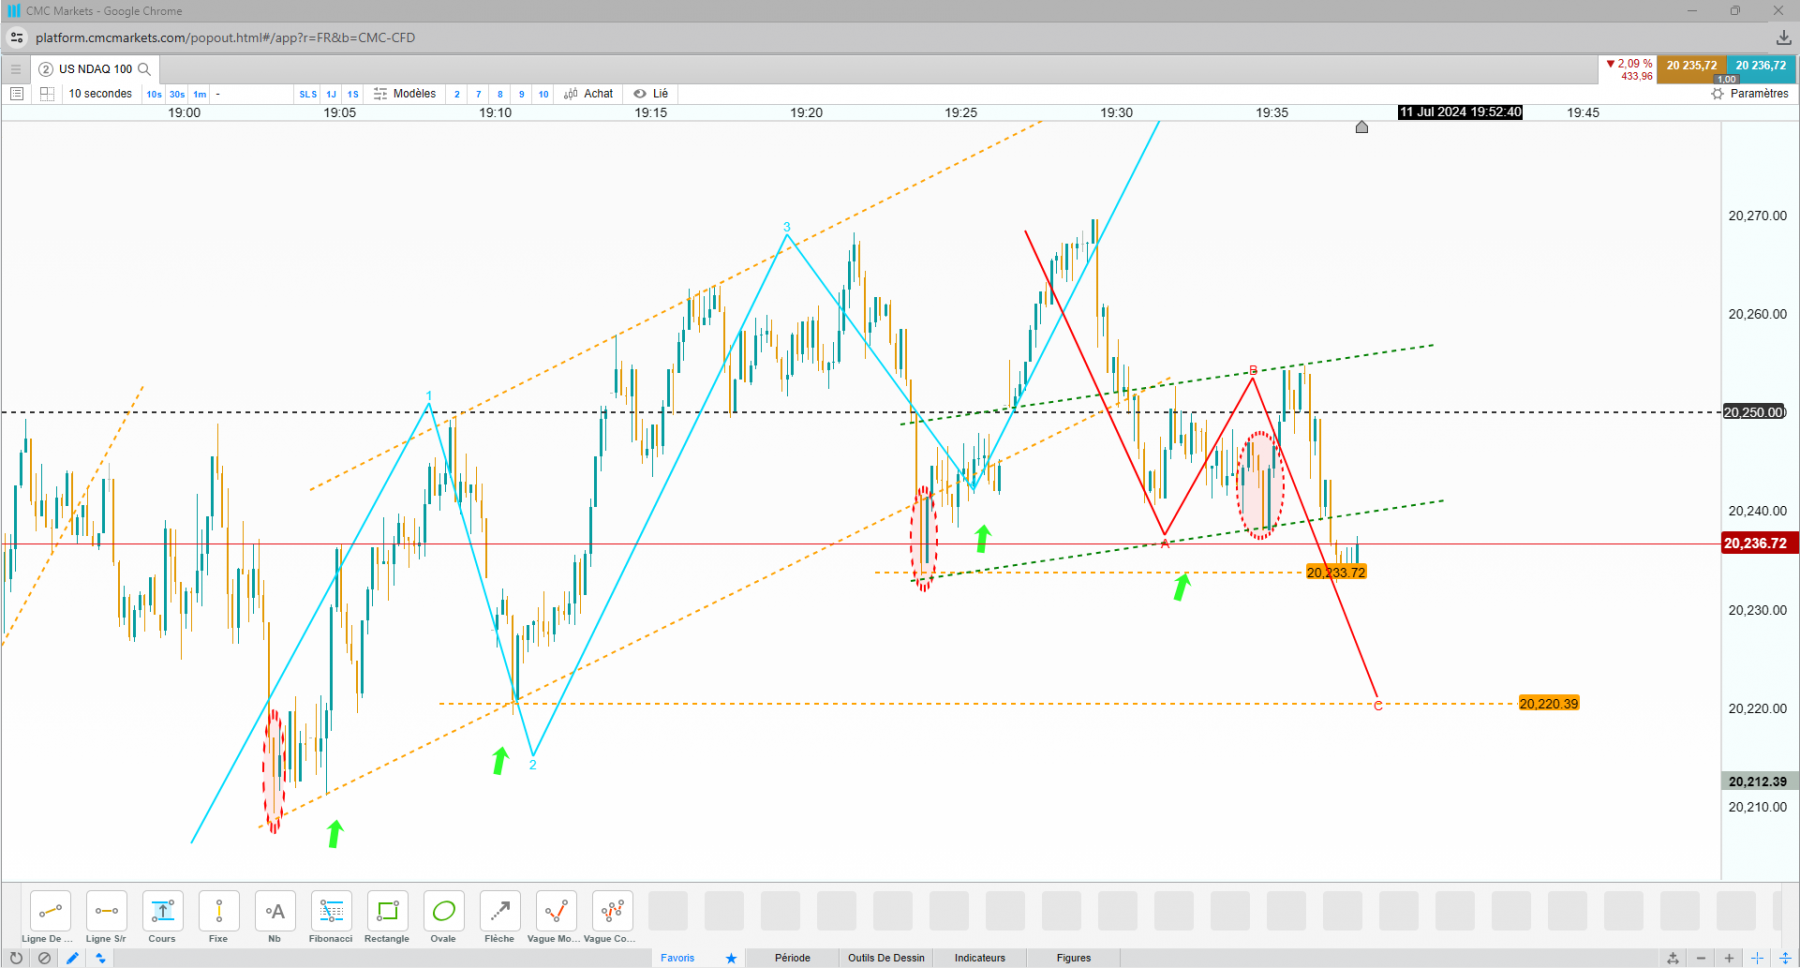Select the Flèche arrow tool
Image resolution: width=1800 pixels, height=968 pixels.
[499, 911]
